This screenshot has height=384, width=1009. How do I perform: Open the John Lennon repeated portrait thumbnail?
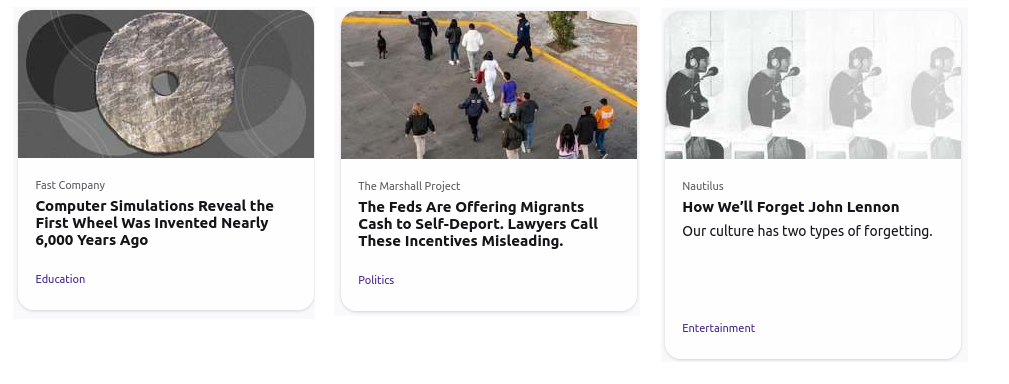813,84
